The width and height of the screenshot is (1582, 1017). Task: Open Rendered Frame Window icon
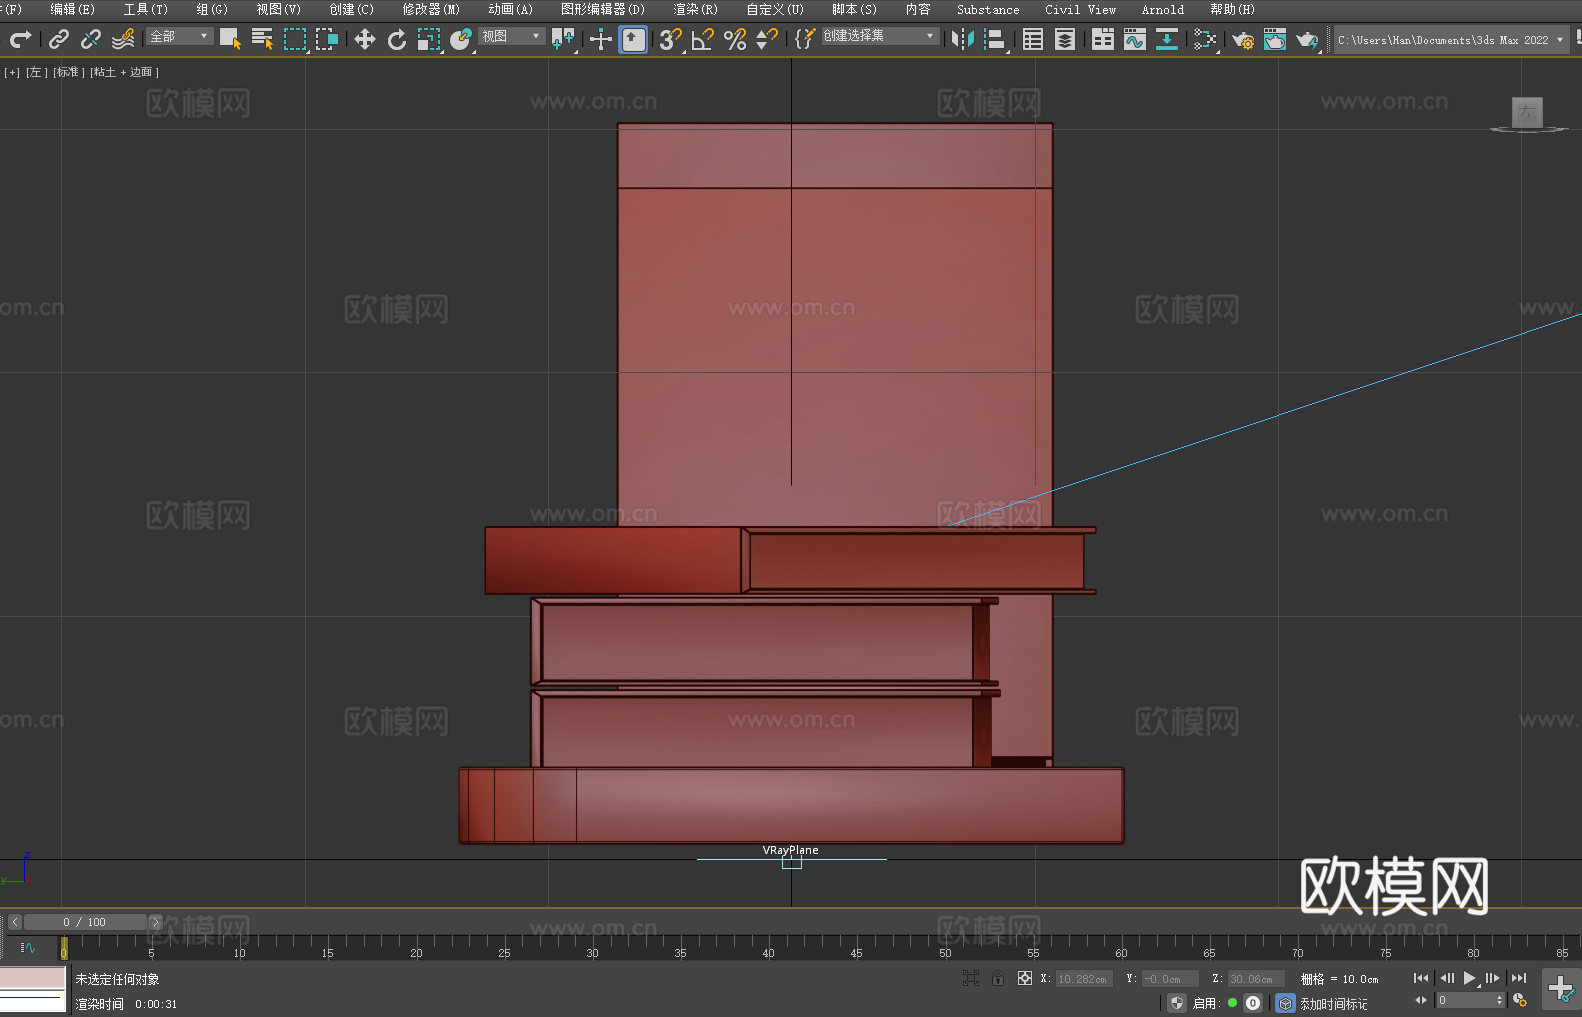pyautogui.click(x=1275, y=39)
